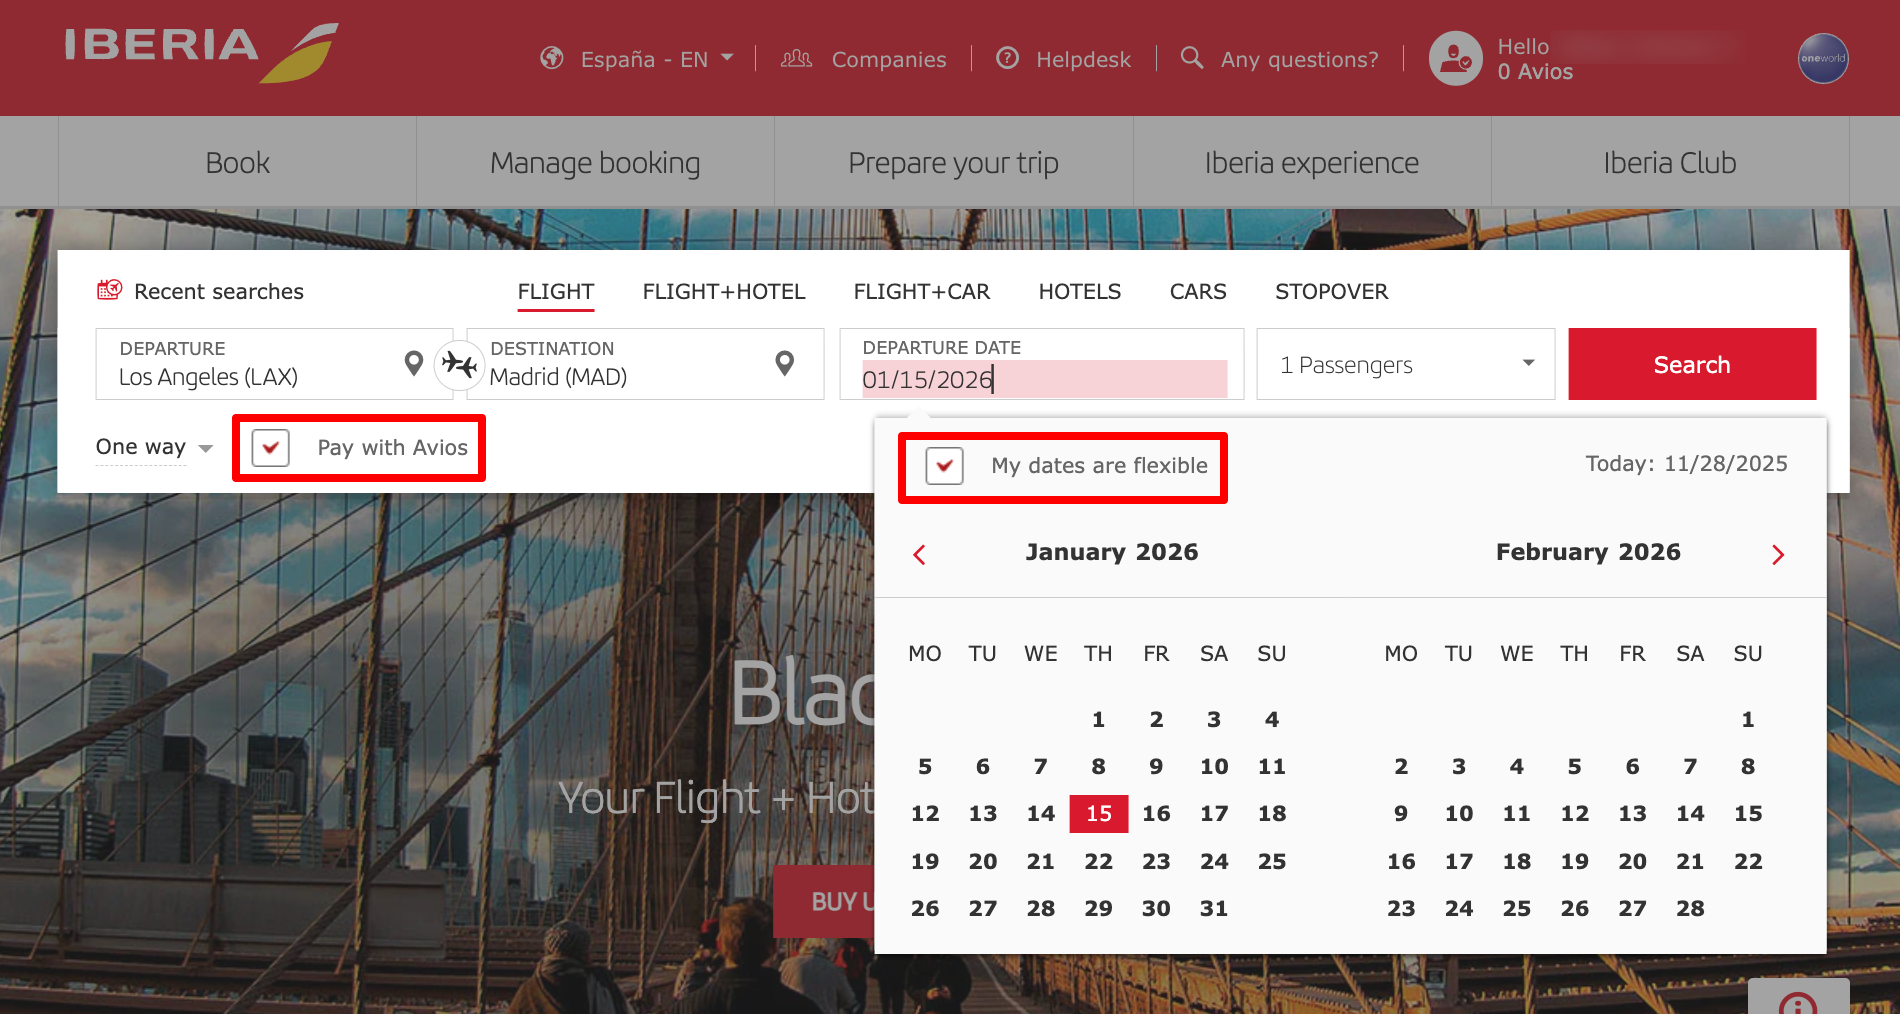
Task: Open the Iberia experience menu
Action: click(1312, 162)
